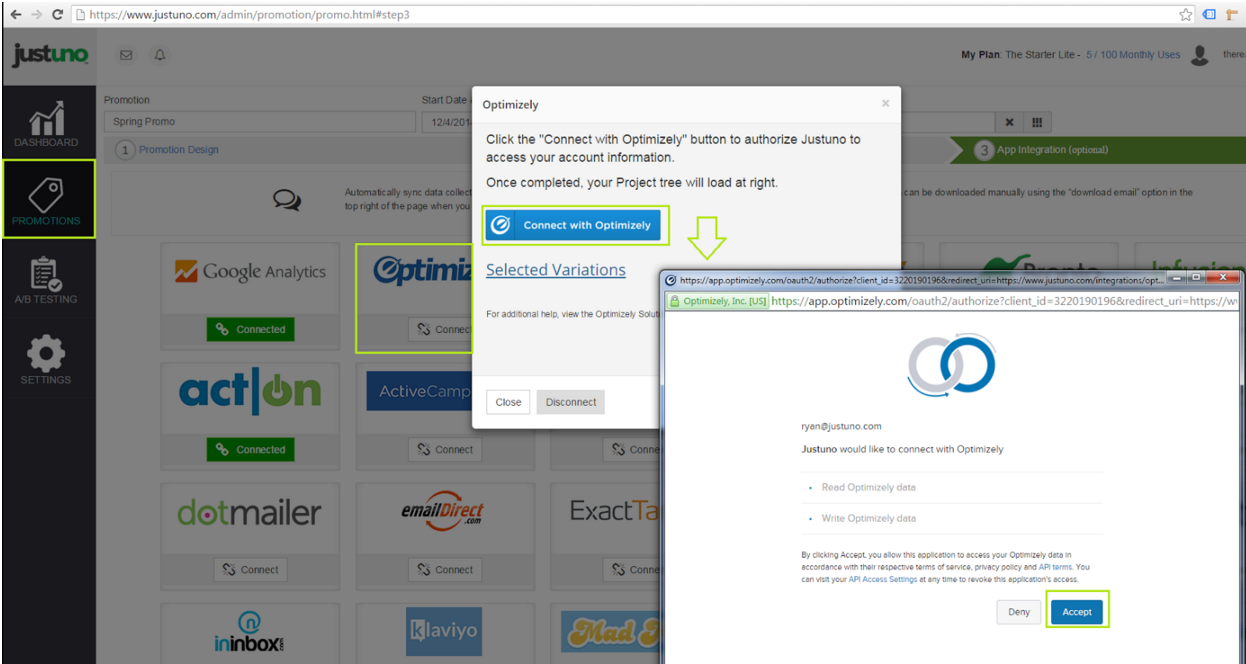Click inside the Spring Promo name field

pyautogui.click(x=260, y=120)
